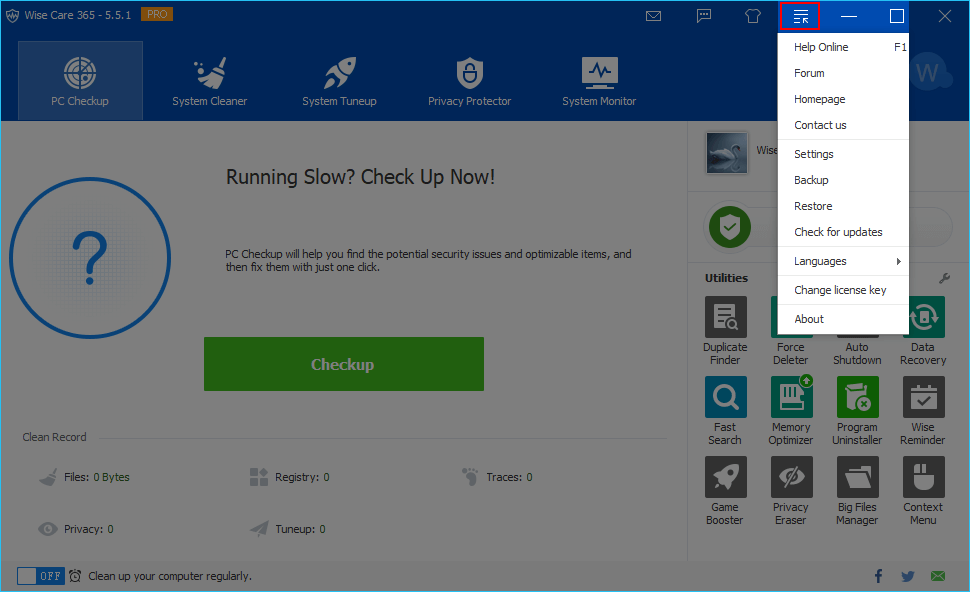Select Change license key
This screenshot has height=592, width=970.
843,290
